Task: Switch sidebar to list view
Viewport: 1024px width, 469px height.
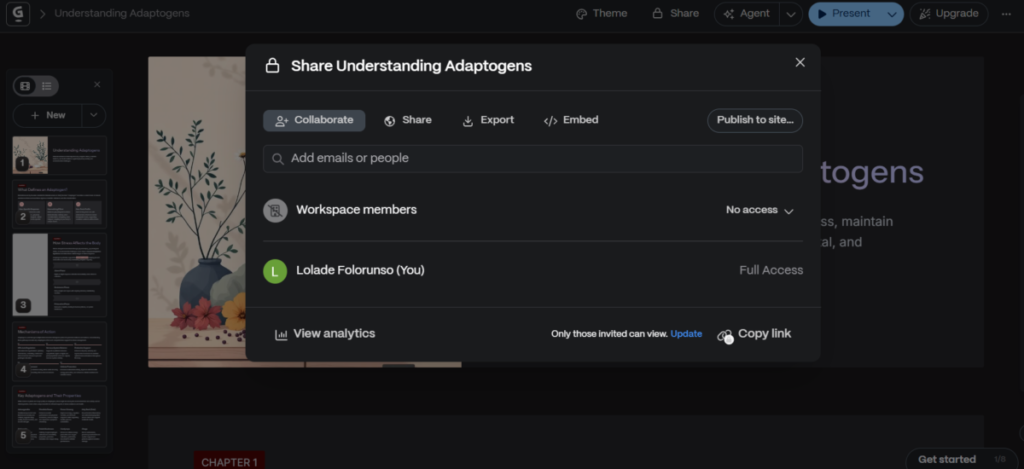Action: tap(47, 86)
